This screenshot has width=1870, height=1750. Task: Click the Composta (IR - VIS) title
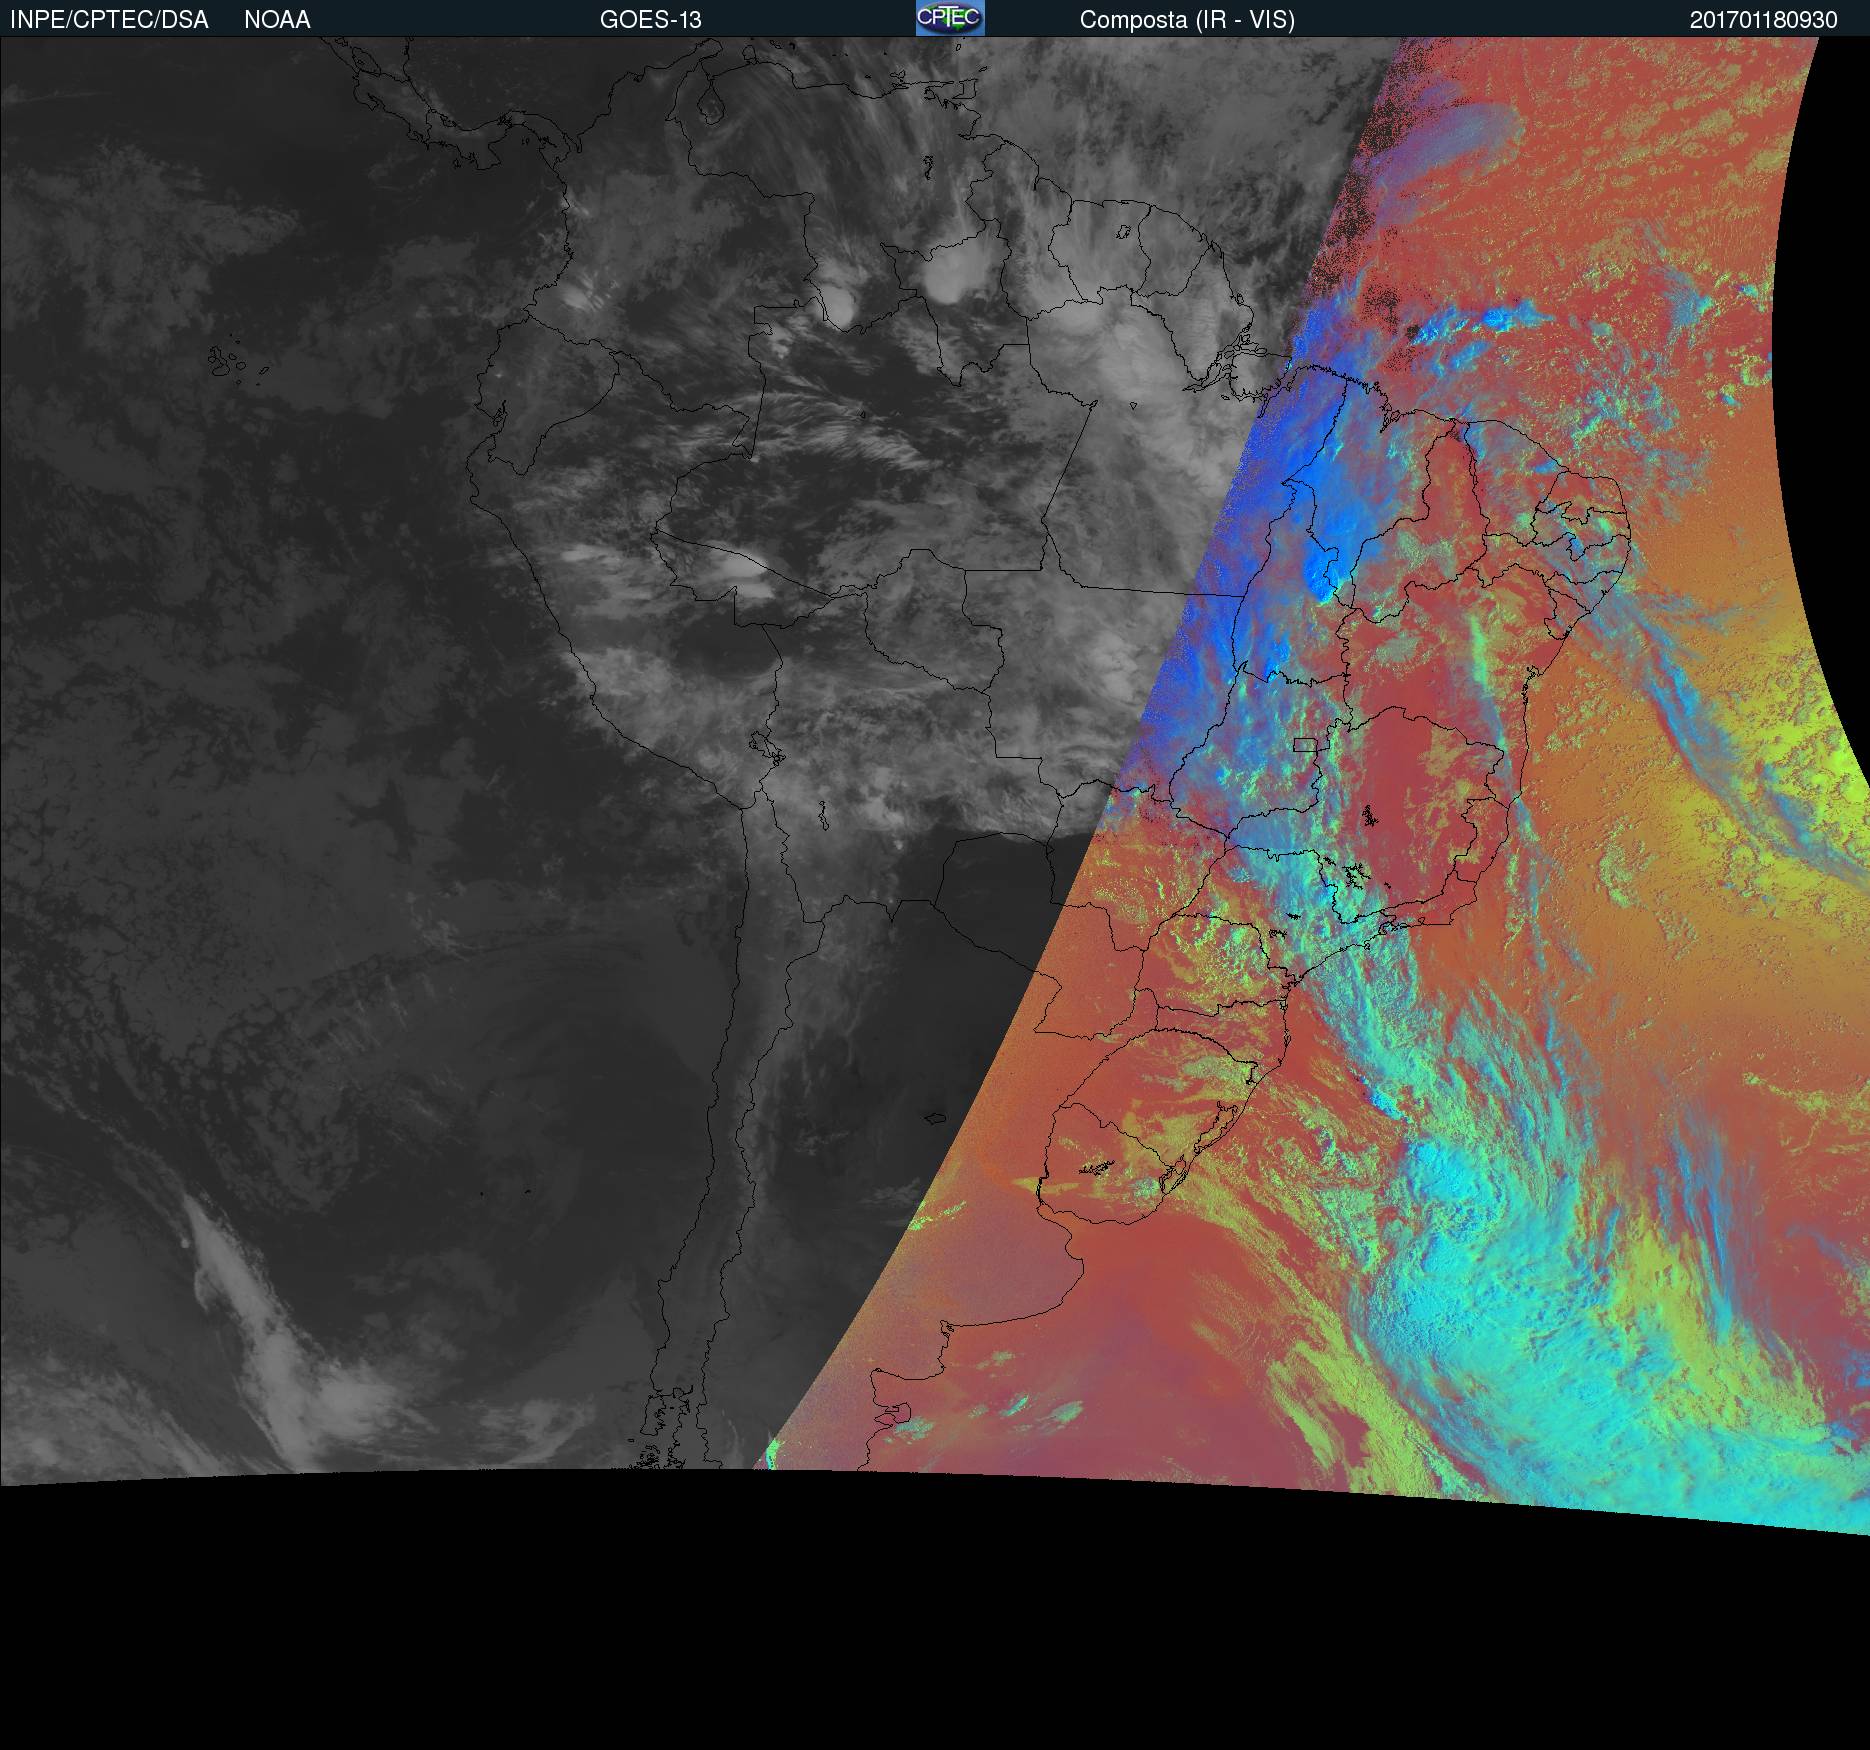pyautogui.click(x=1187, y=20)
